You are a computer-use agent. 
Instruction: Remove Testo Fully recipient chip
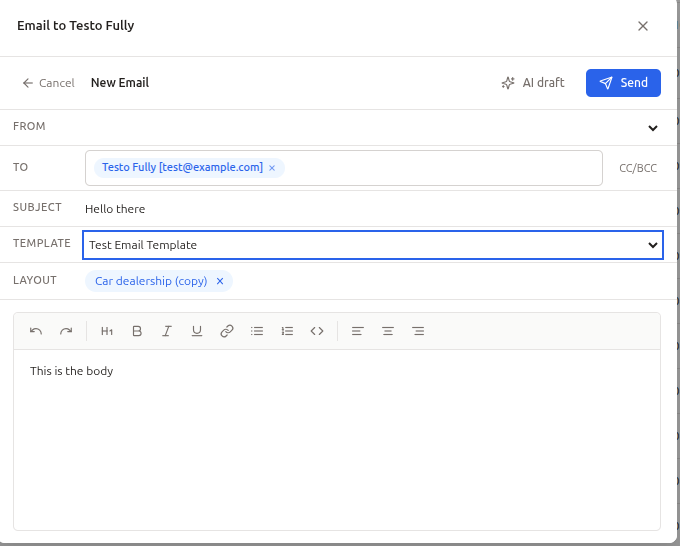(272, 168)
